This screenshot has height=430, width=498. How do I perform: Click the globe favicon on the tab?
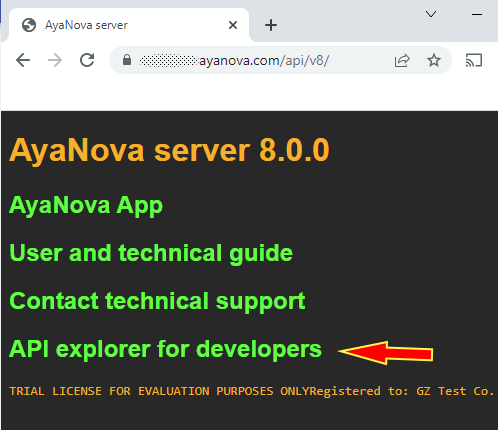[29, 25]
